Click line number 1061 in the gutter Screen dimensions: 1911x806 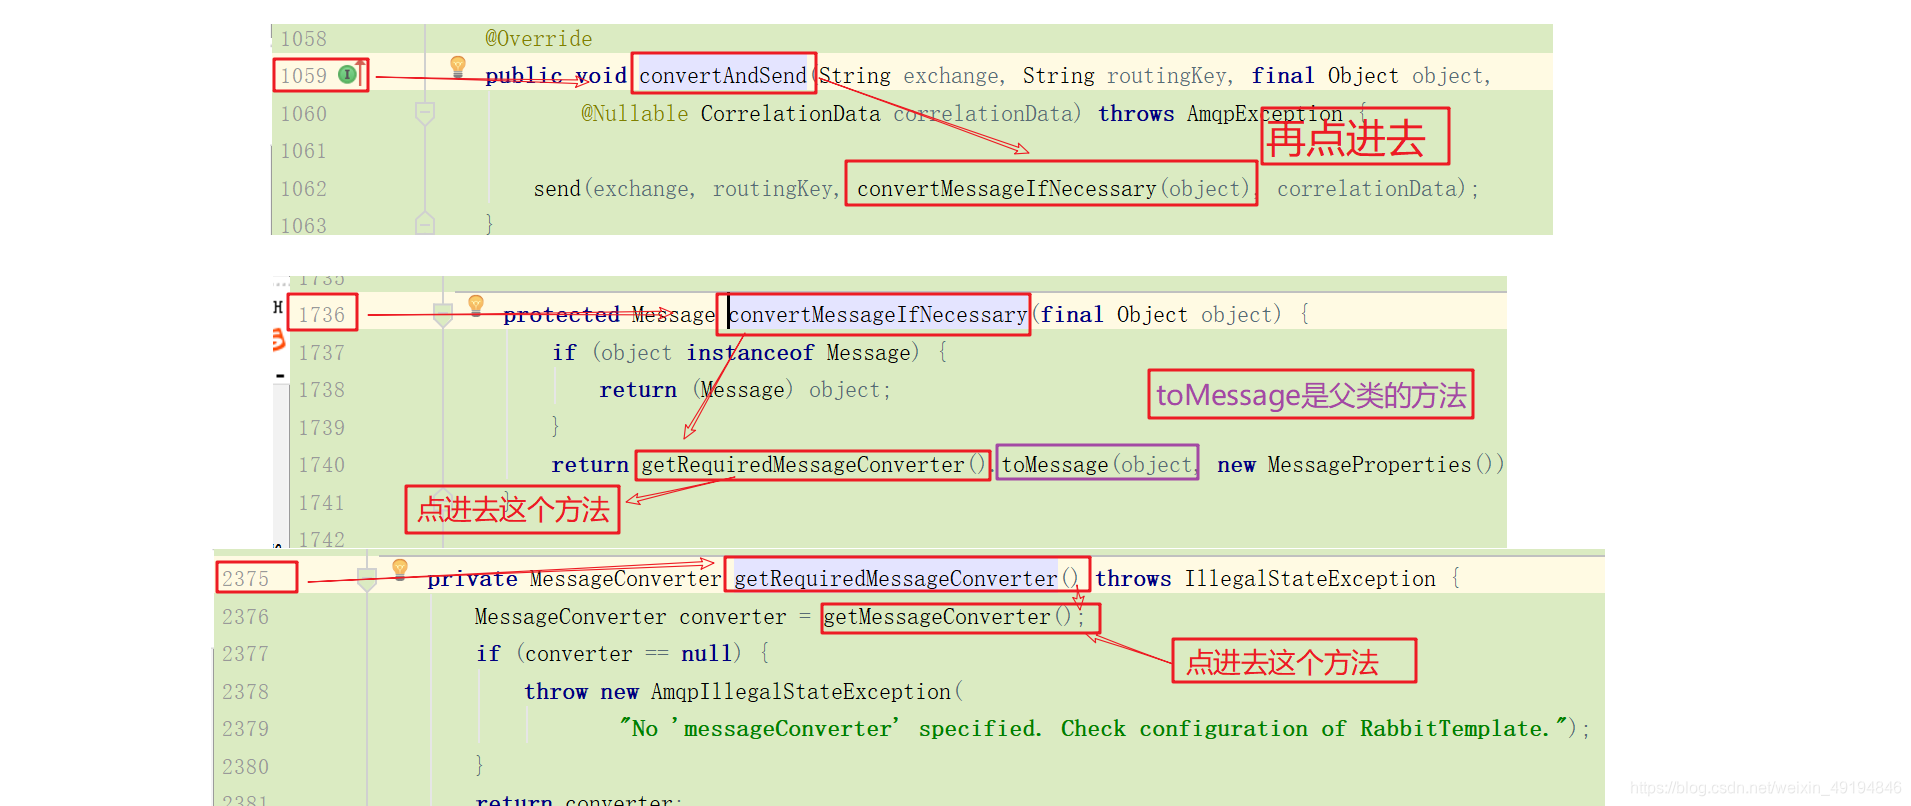point(303,151)
